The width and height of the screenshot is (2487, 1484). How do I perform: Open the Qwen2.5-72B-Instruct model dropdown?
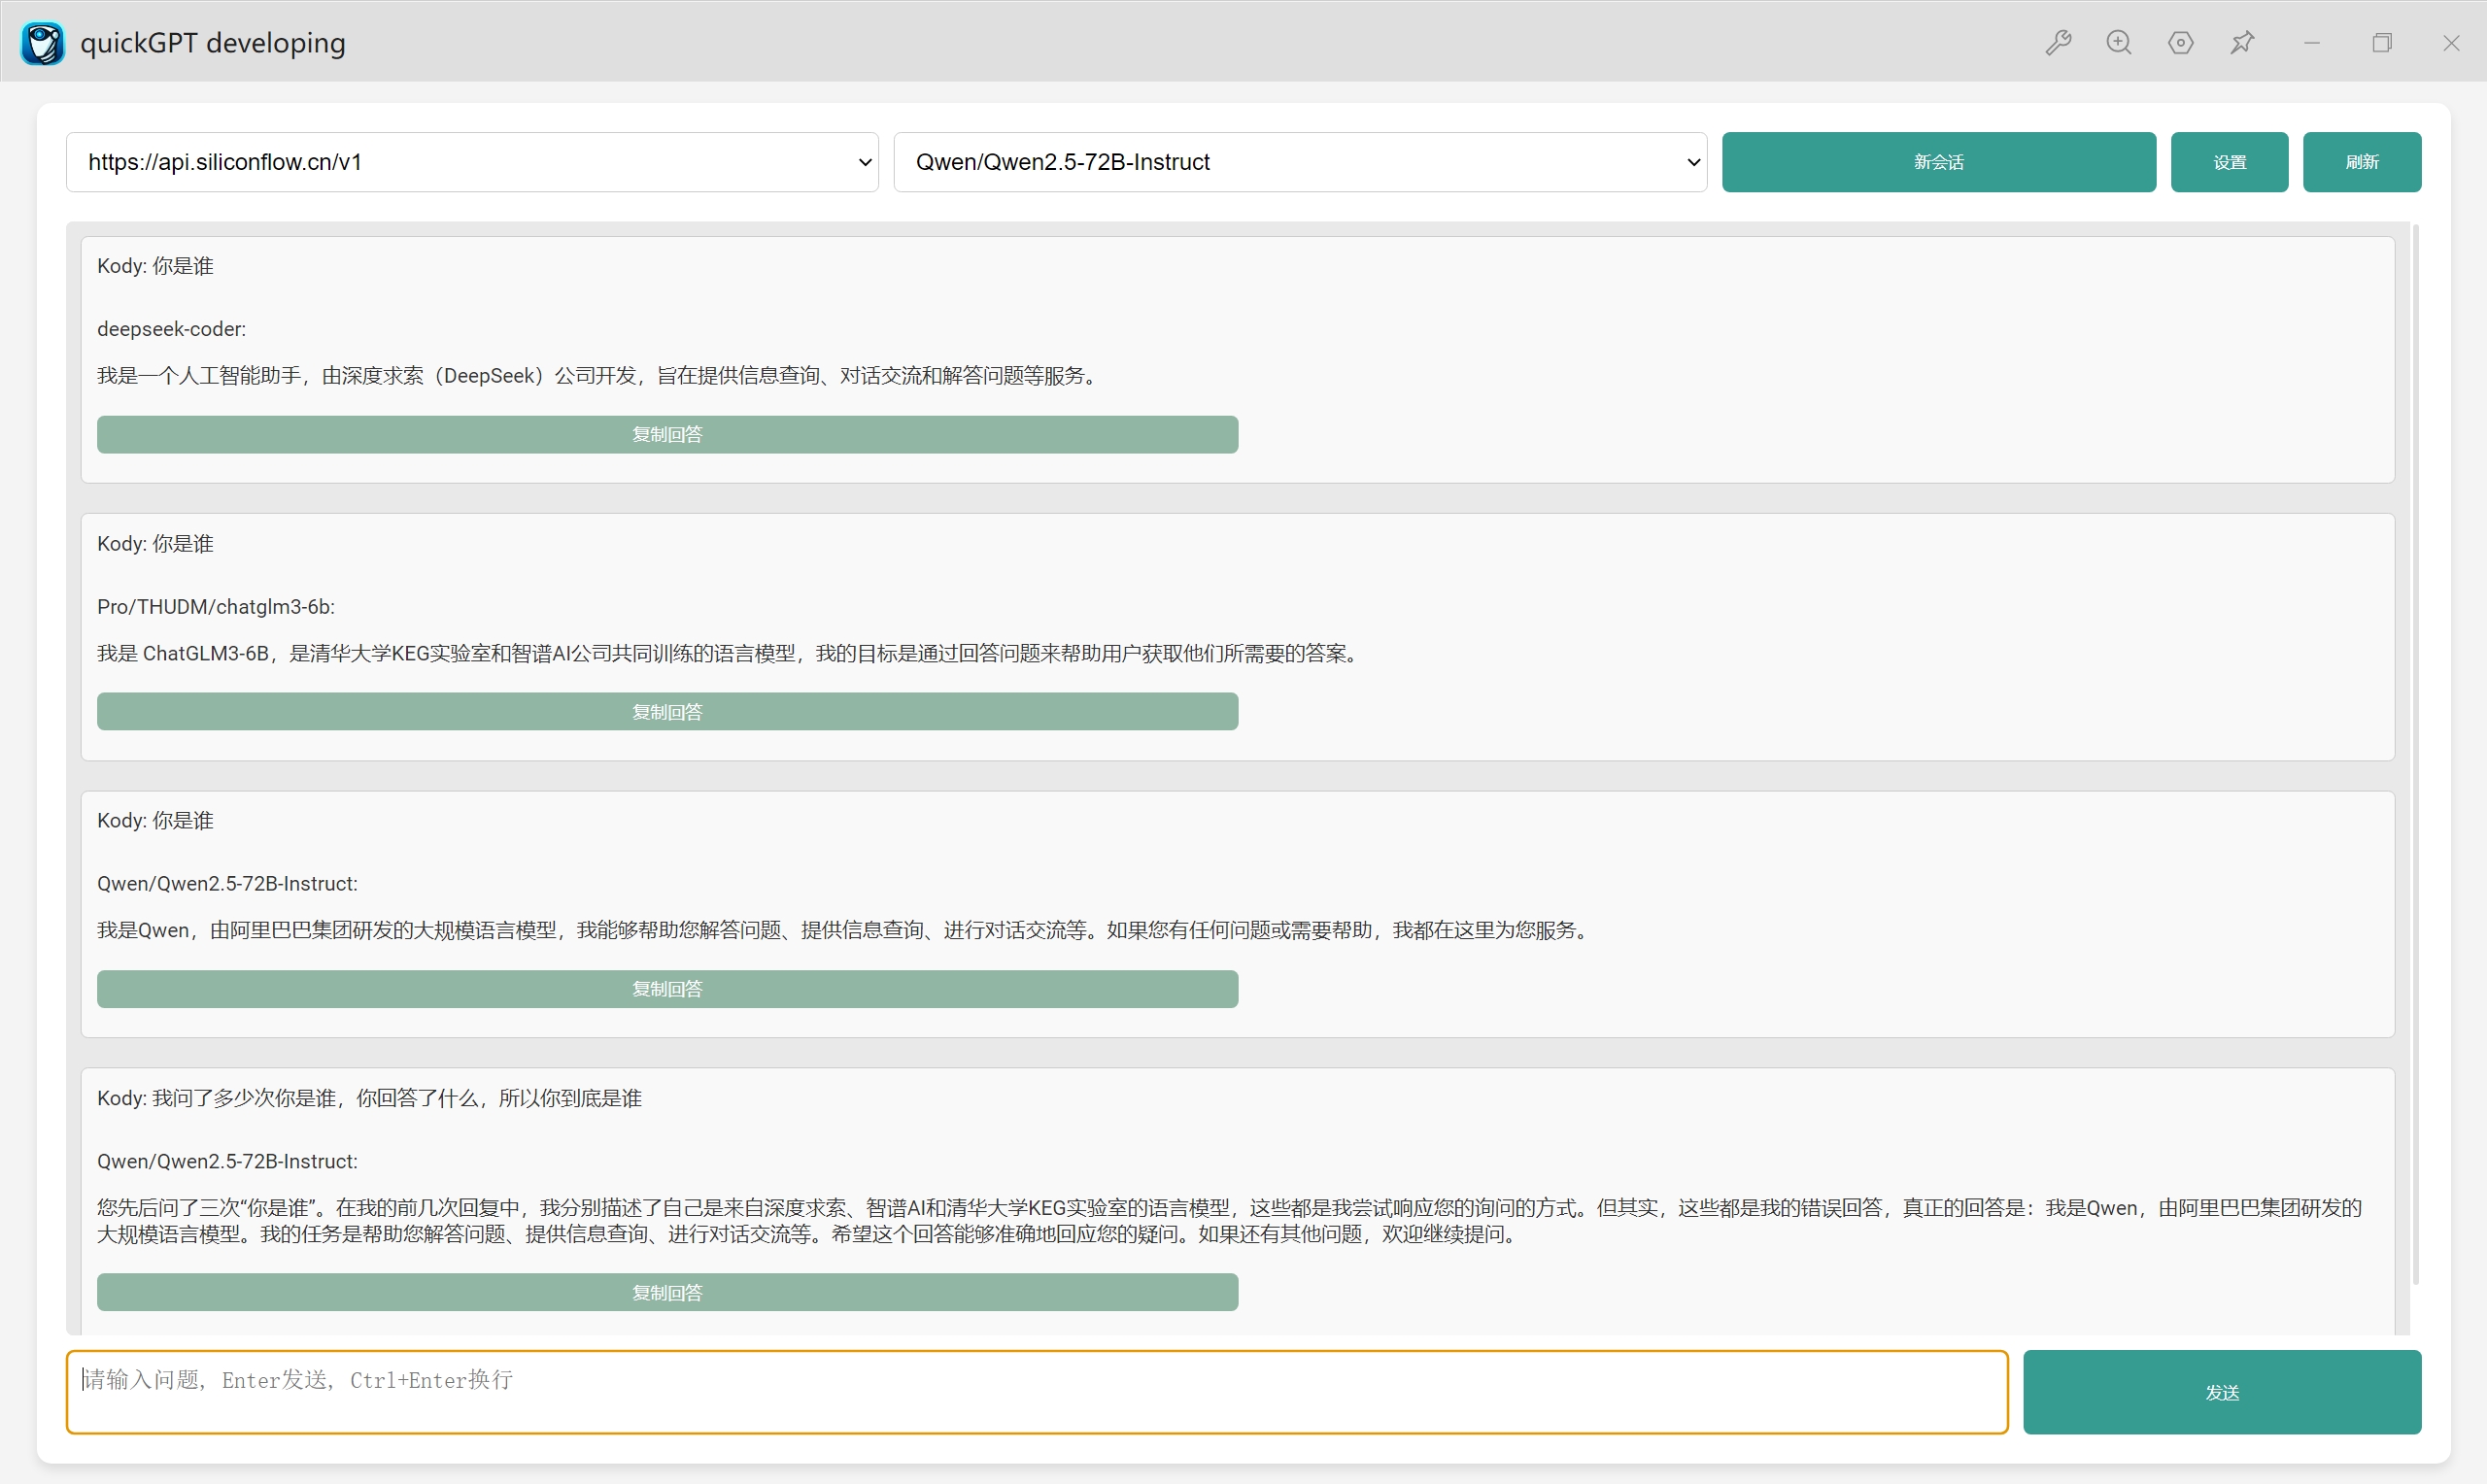[x=1299, y=162]
